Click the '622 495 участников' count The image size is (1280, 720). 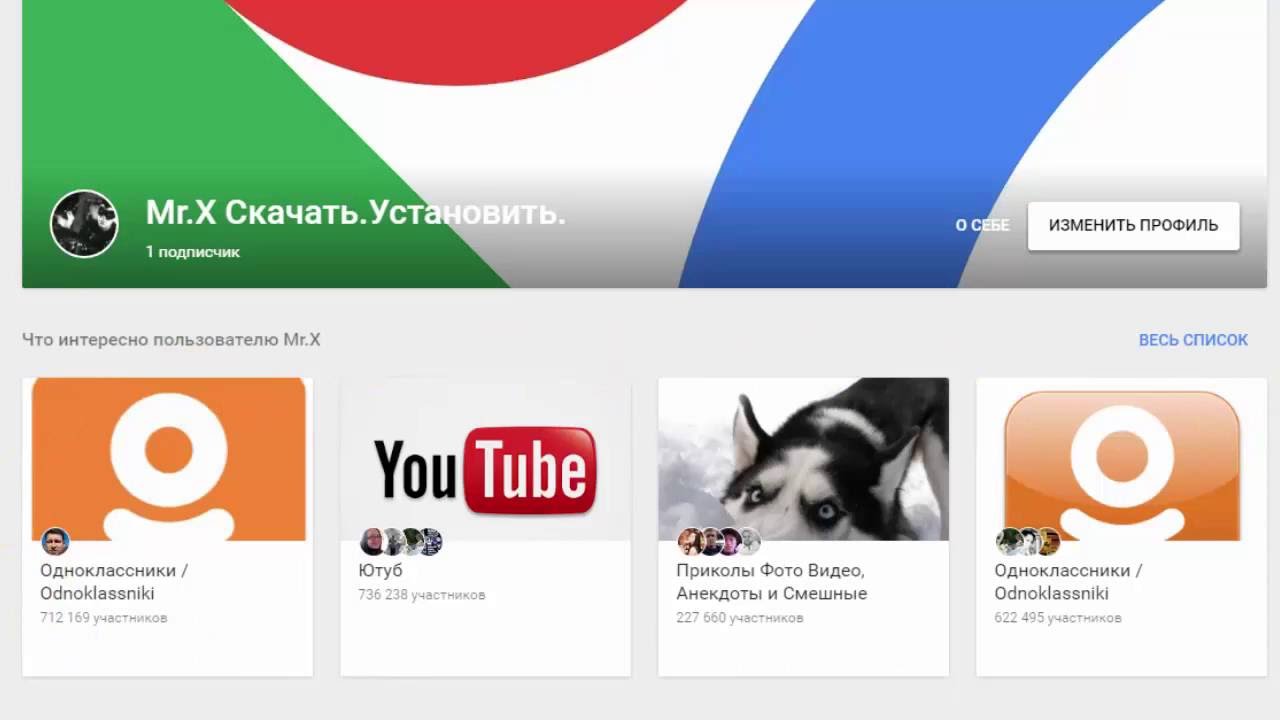(1058, 618)
